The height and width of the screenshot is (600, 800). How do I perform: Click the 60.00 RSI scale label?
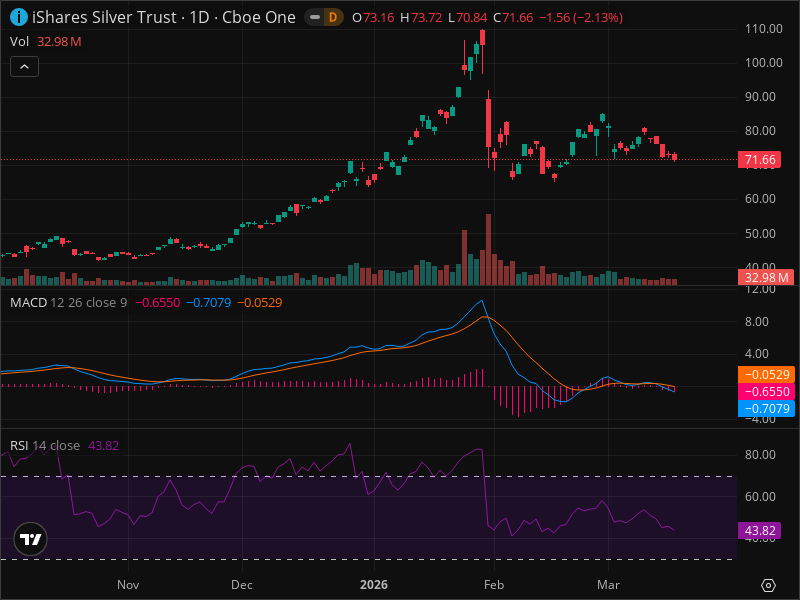(760, 496)
